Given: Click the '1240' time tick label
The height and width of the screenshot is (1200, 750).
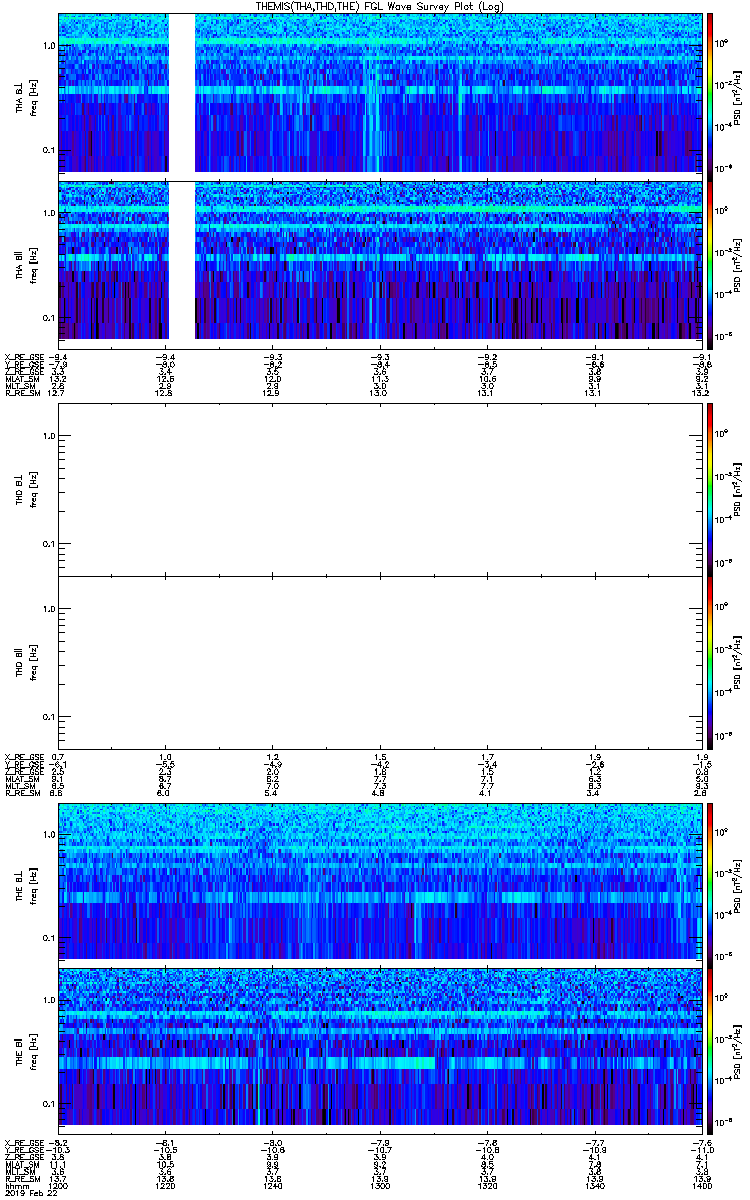Looking at the screenshot, I should click(273, 1184).
